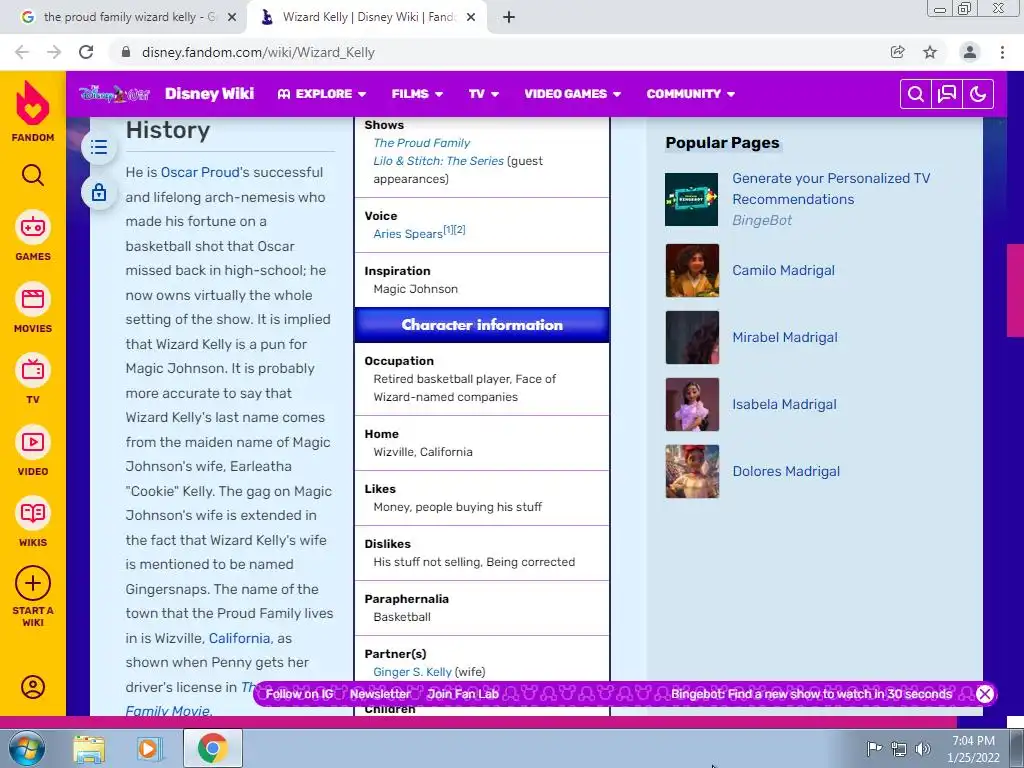Image resolution: width=1024 pixels, height=768 pixels.
Task: Open the Windows Start button
Action: (x=27, y=748)
